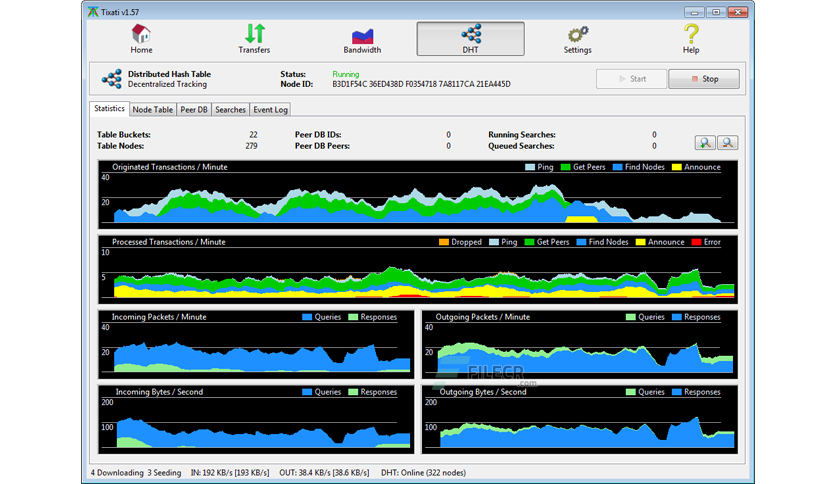Open the Searches tab

(230, 109)
